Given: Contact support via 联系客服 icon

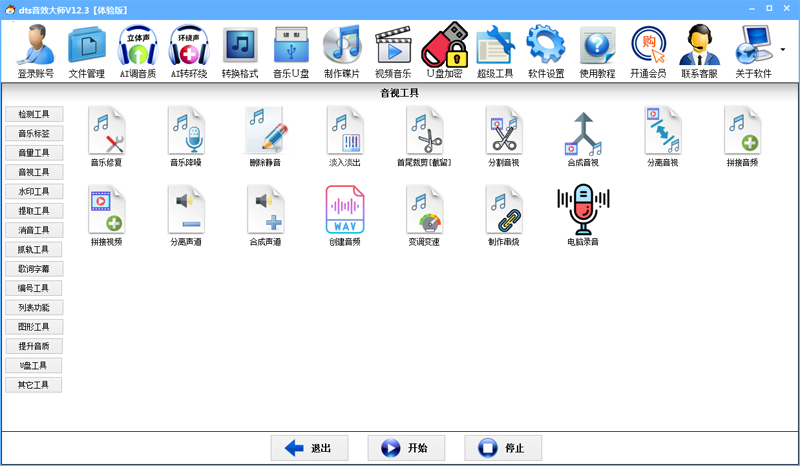Looking at the screenshot, I should [699, 52].
